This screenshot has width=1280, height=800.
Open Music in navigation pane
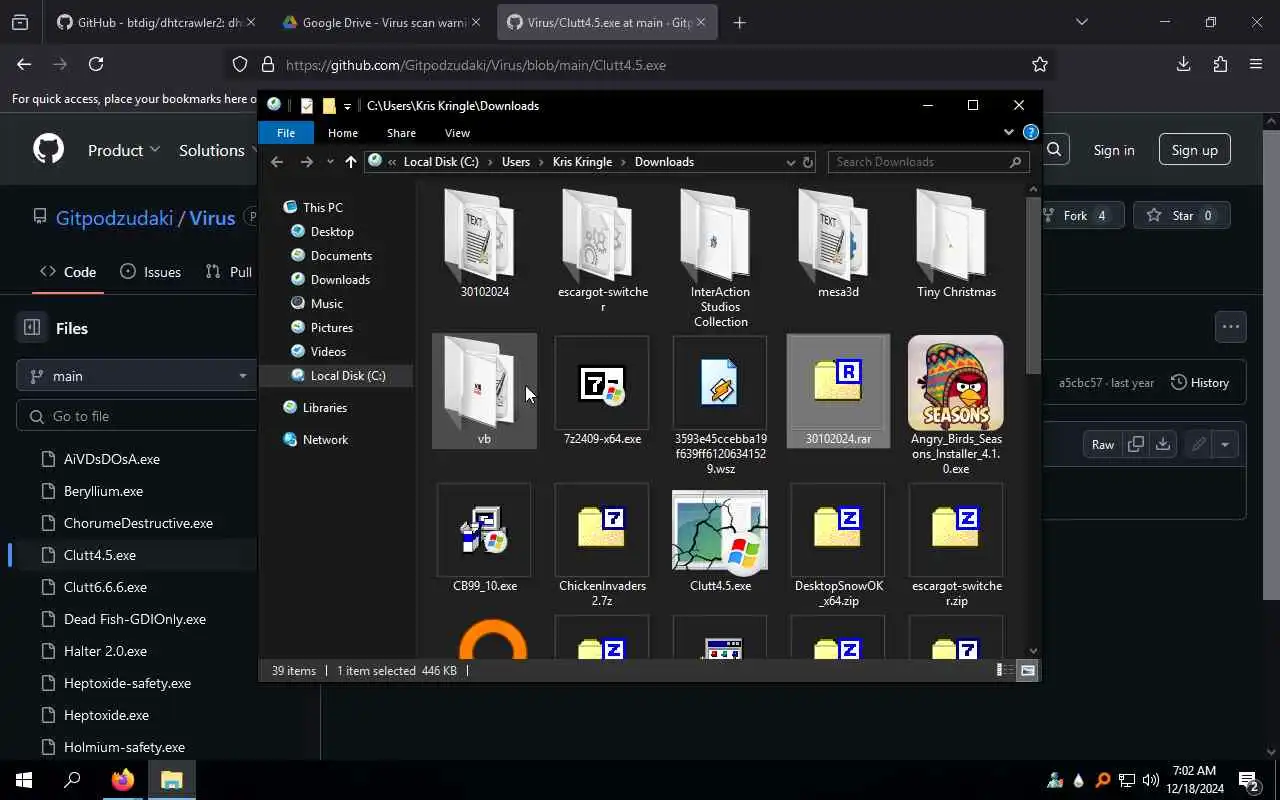(x=326, y=303)
